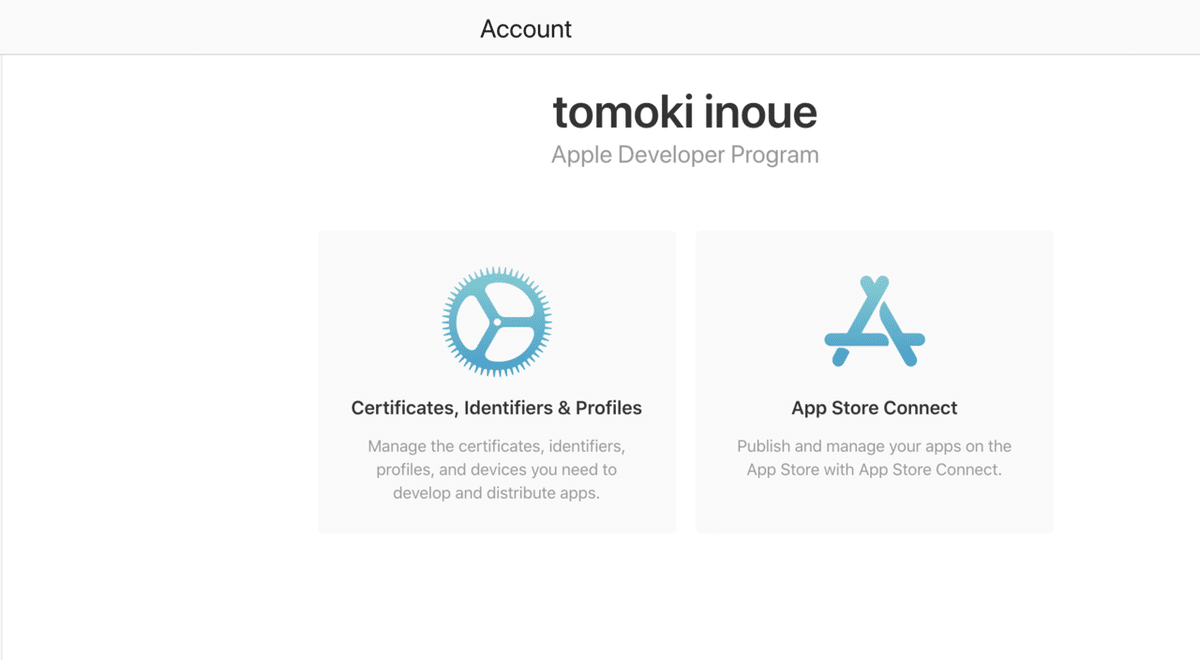
Task: Click "Publish and manage your apps" description line
Action: point(875,446)
